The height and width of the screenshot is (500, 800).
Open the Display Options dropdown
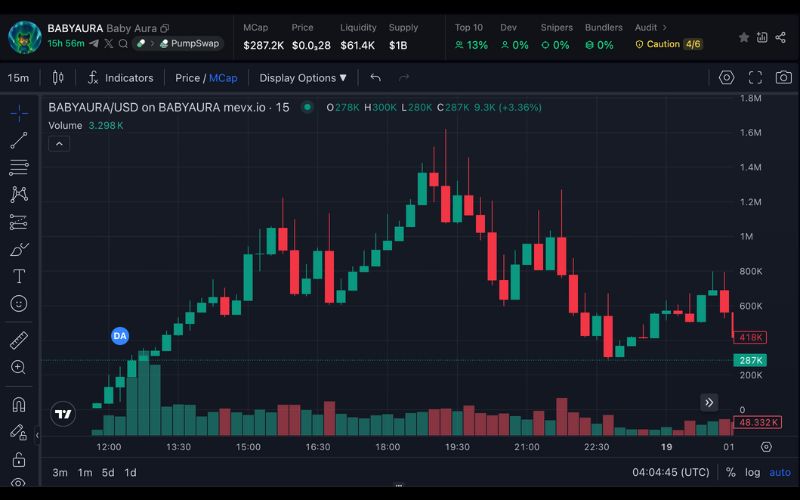(303, 78)
